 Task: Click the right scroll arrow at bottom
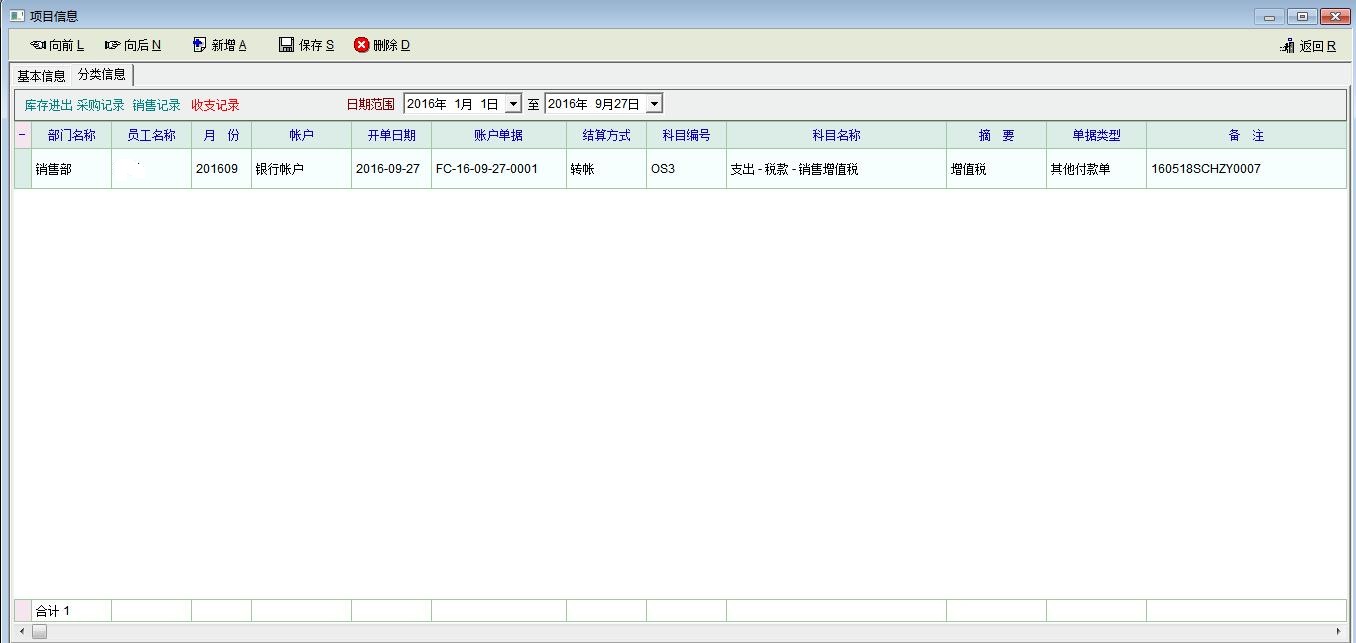click(1338, 631)
